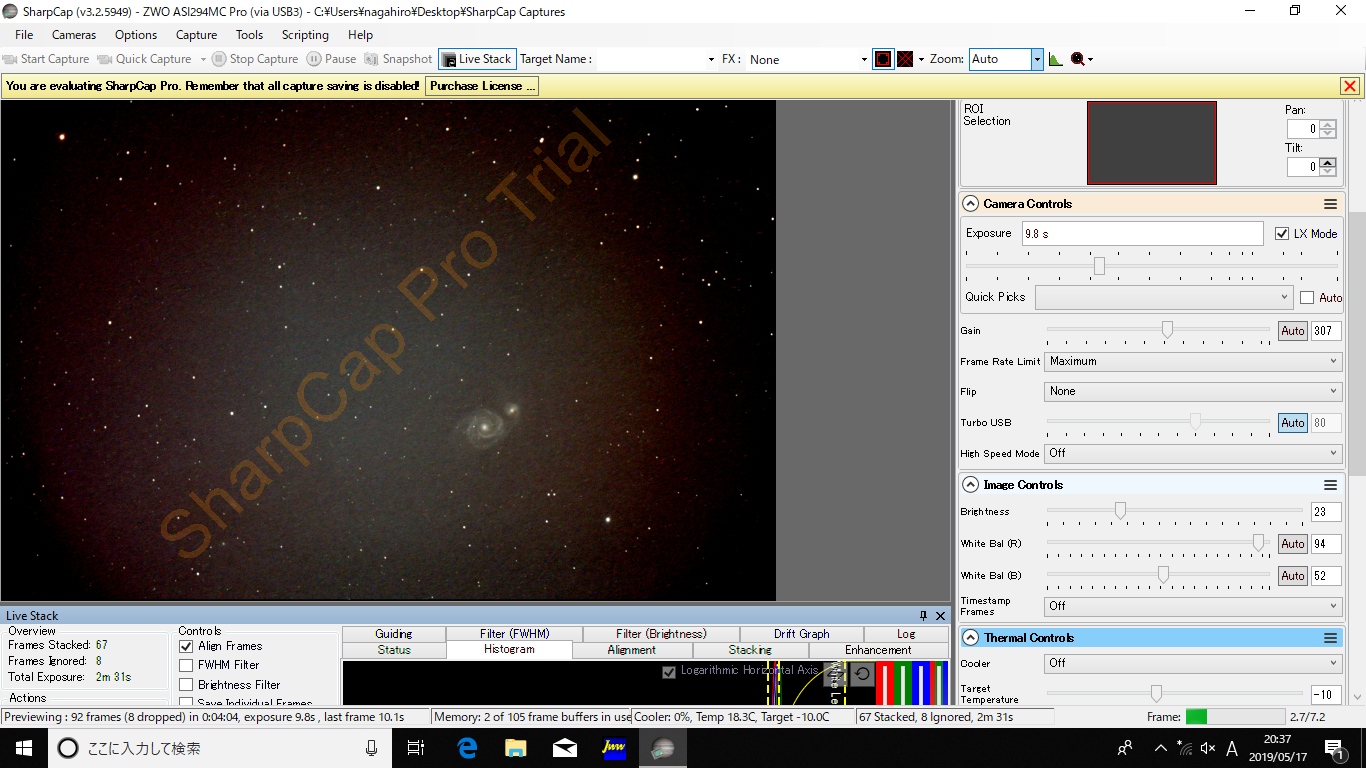
Task: Toggle the LX Mode checkbox
Action: click(x=1283, y=234)
